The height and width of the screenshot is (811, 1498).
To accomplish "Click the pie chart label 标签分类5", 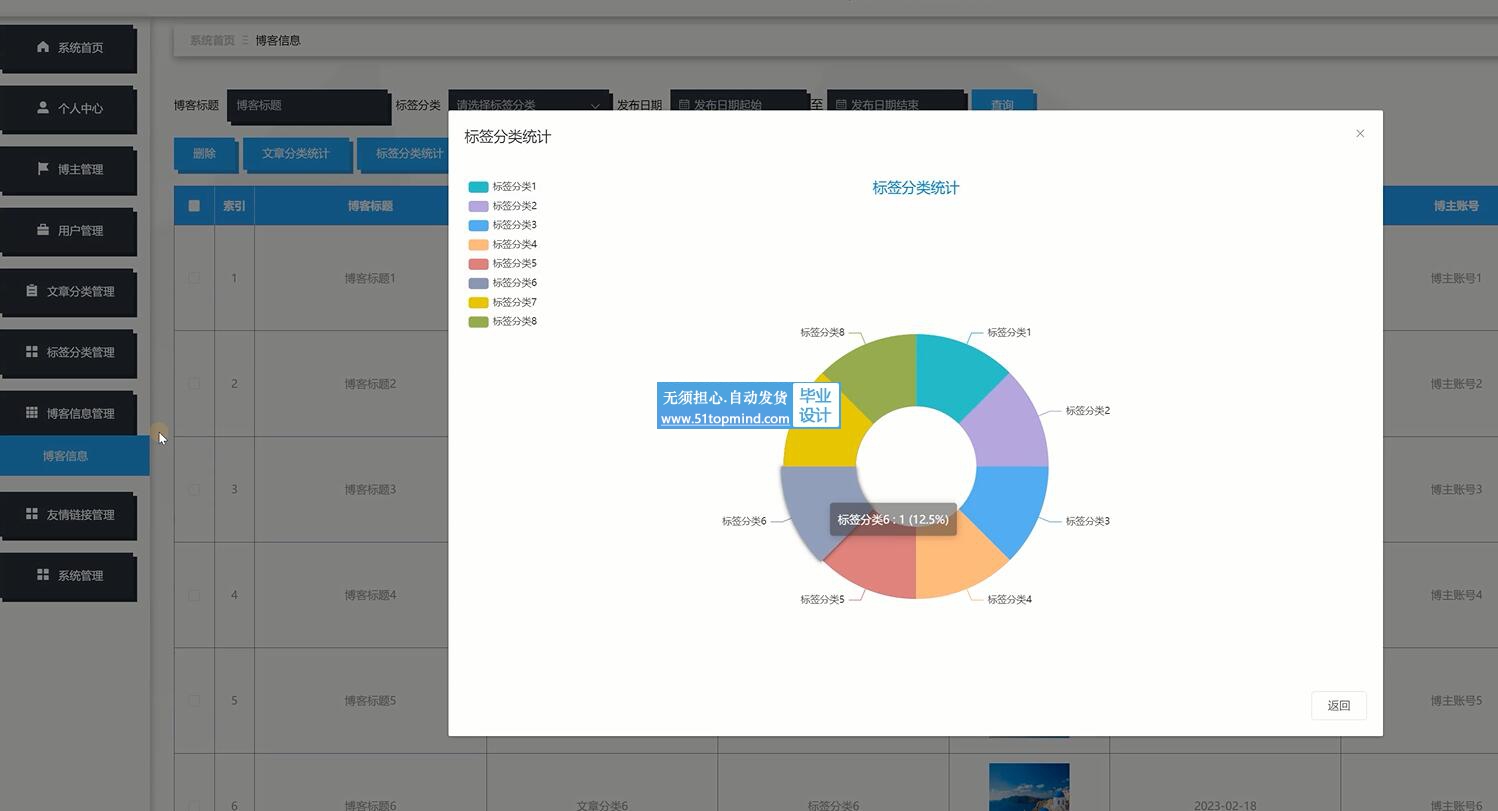I will point(822,599).
